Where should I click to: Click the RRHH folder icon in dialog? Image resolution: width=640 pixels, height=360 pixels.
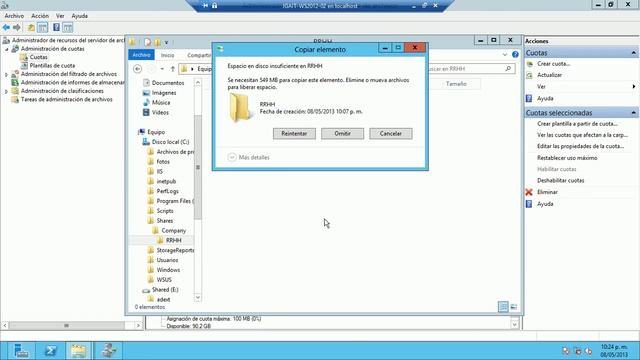click(240, 107)
